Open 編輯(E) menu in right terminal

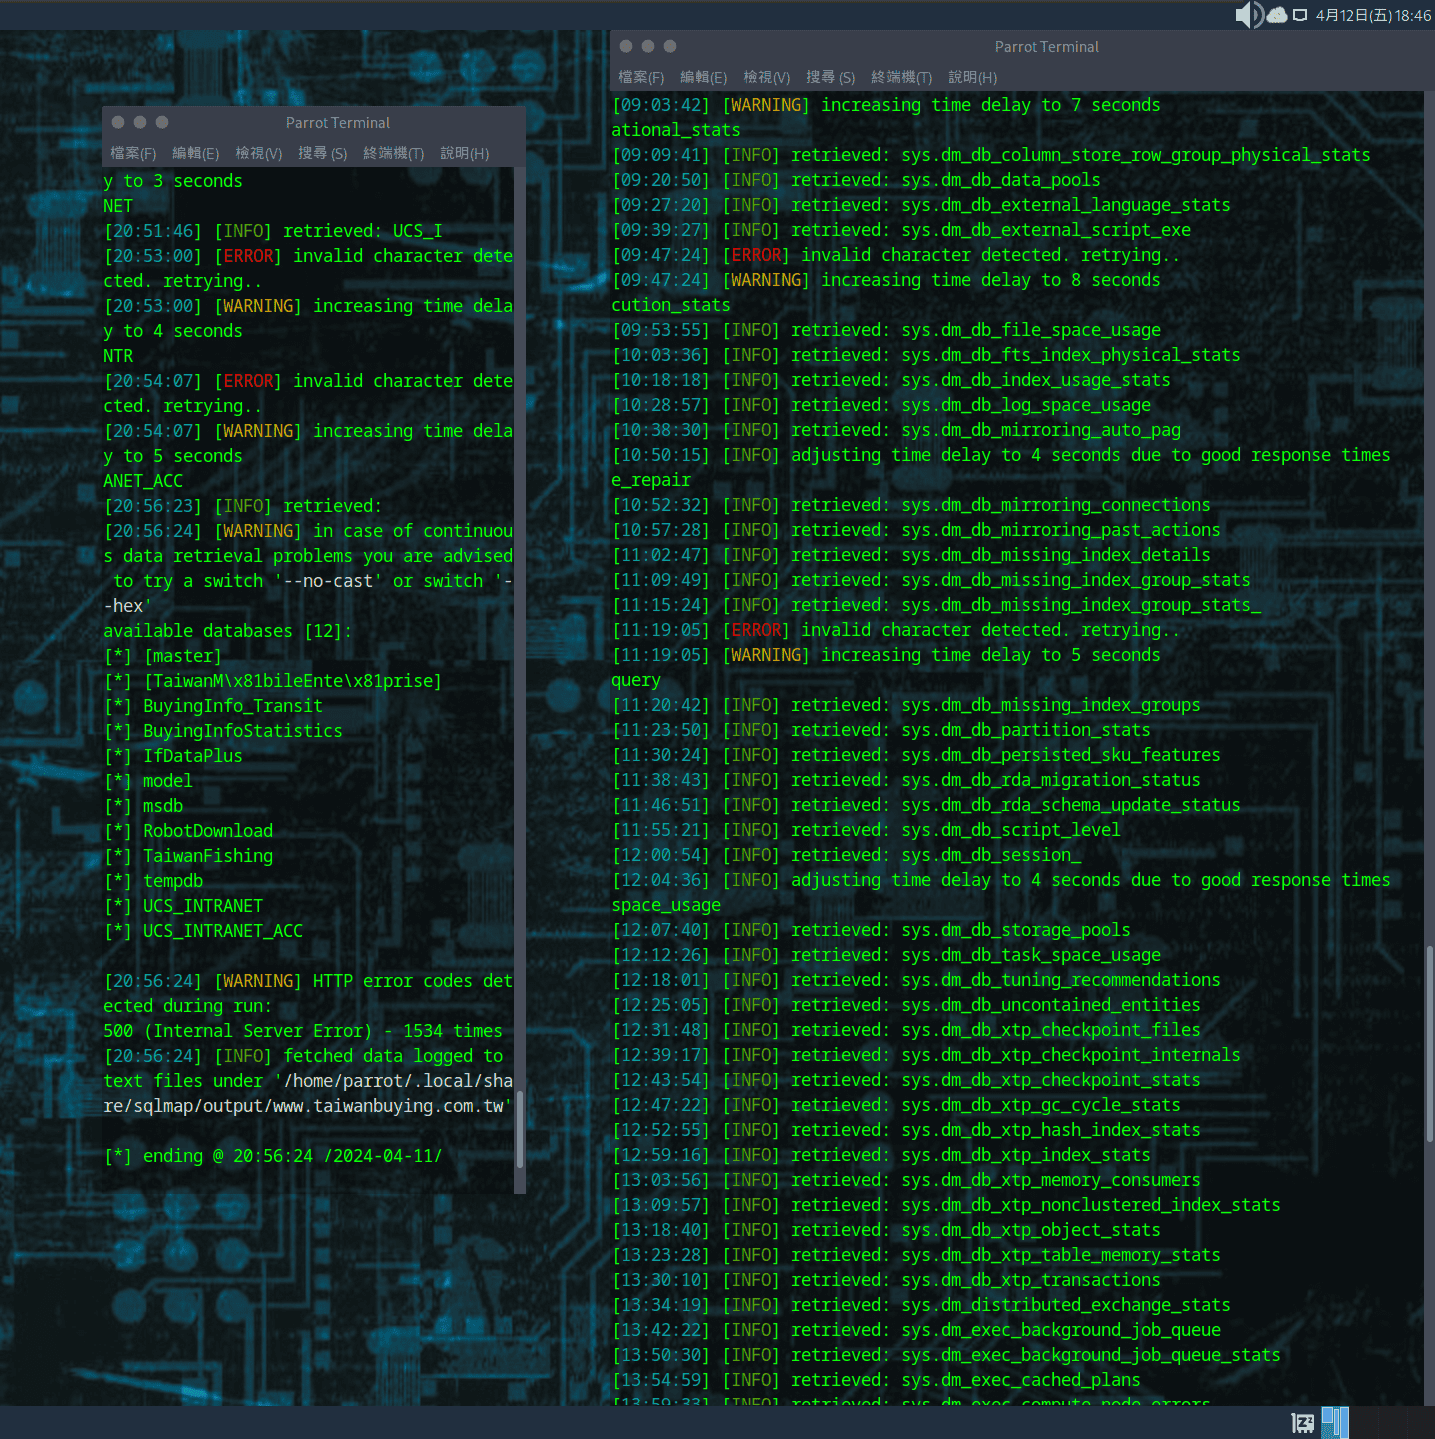pos(703,77)
